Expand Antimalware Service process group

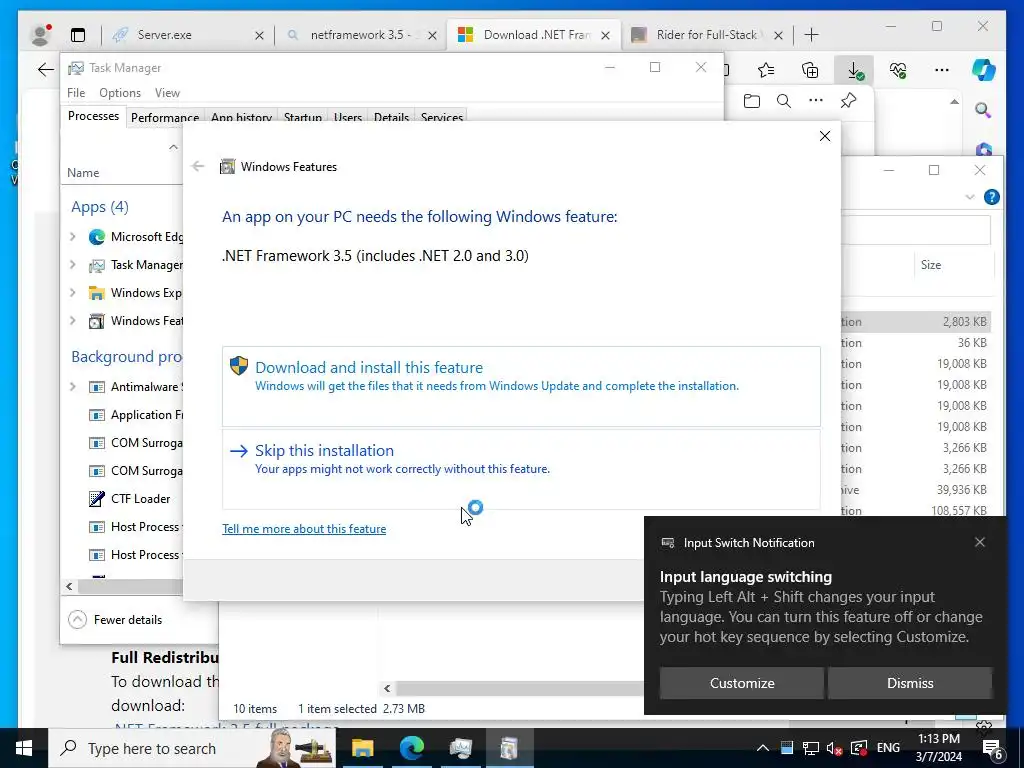pos(73,387)
